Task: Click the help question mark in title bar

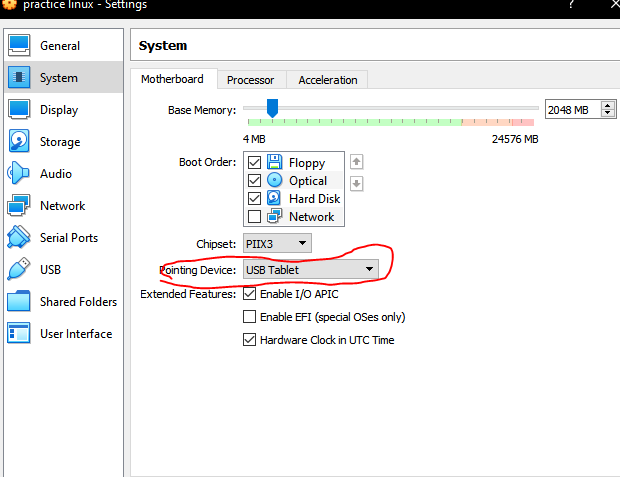Action: (571, 5)
